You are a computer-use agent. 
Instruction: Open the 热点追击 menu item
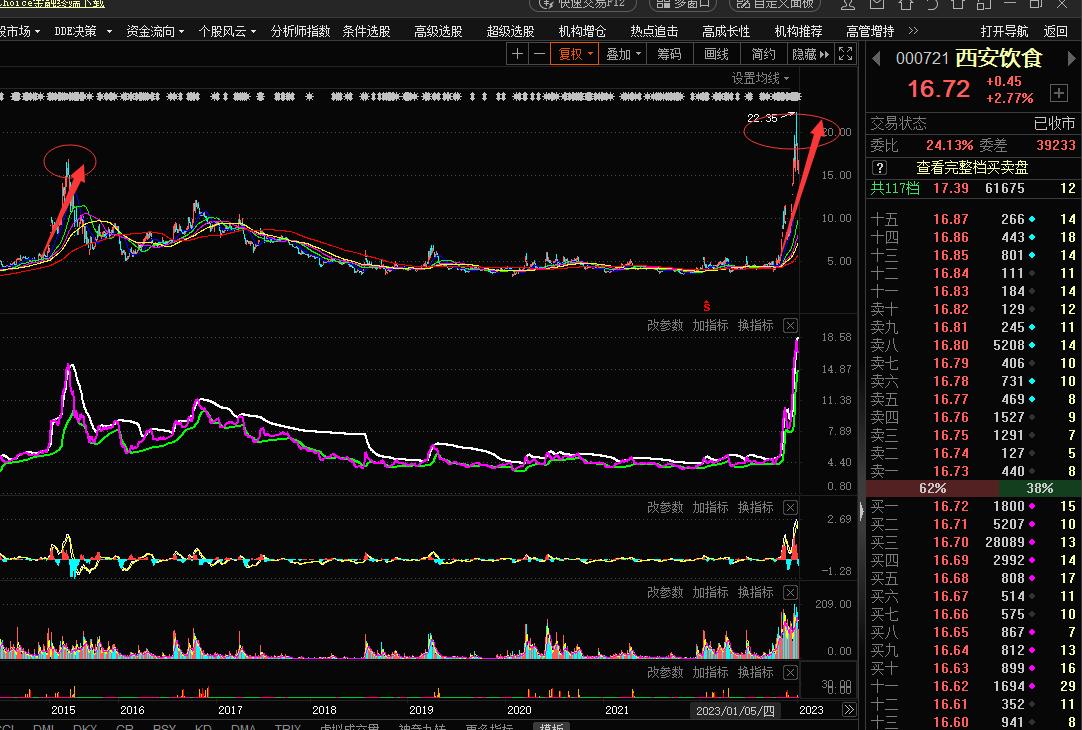click(x=654, y=31)
